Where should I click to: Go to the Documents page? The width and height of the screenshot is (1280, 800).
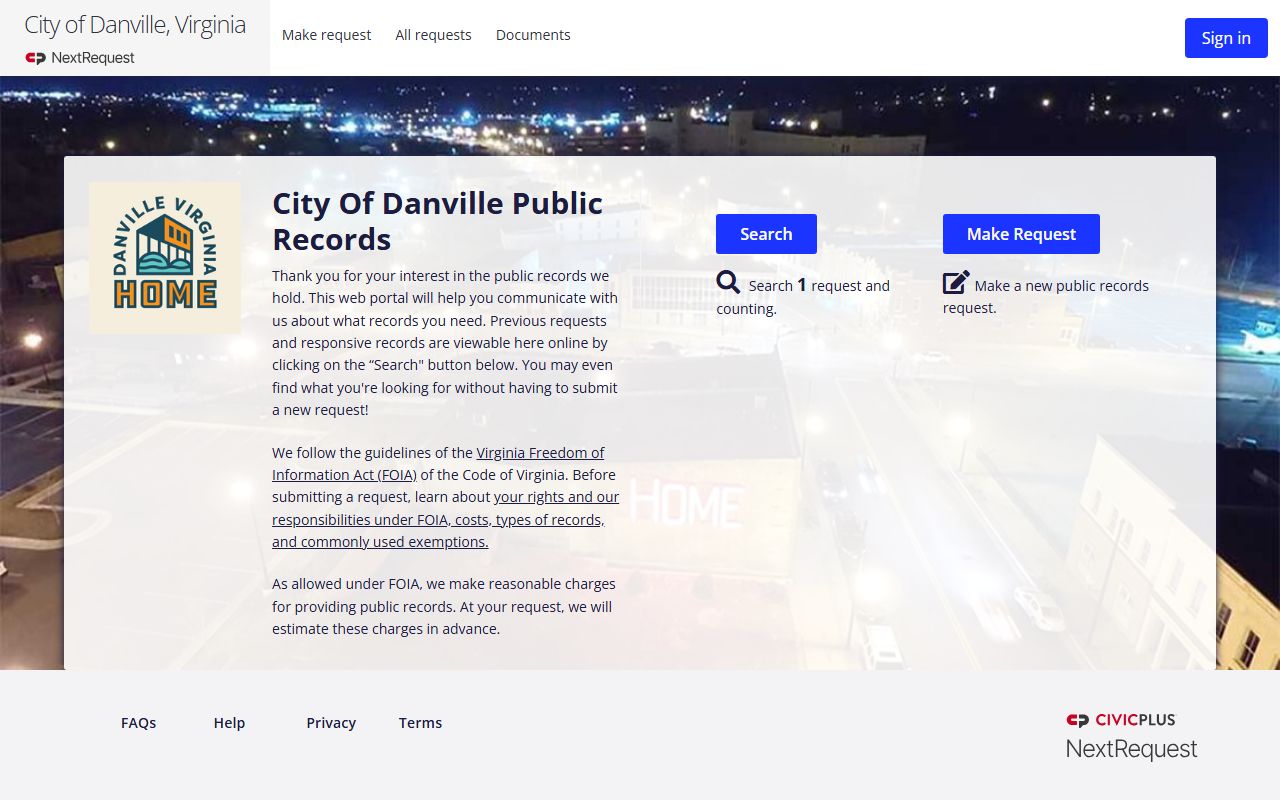533,35
